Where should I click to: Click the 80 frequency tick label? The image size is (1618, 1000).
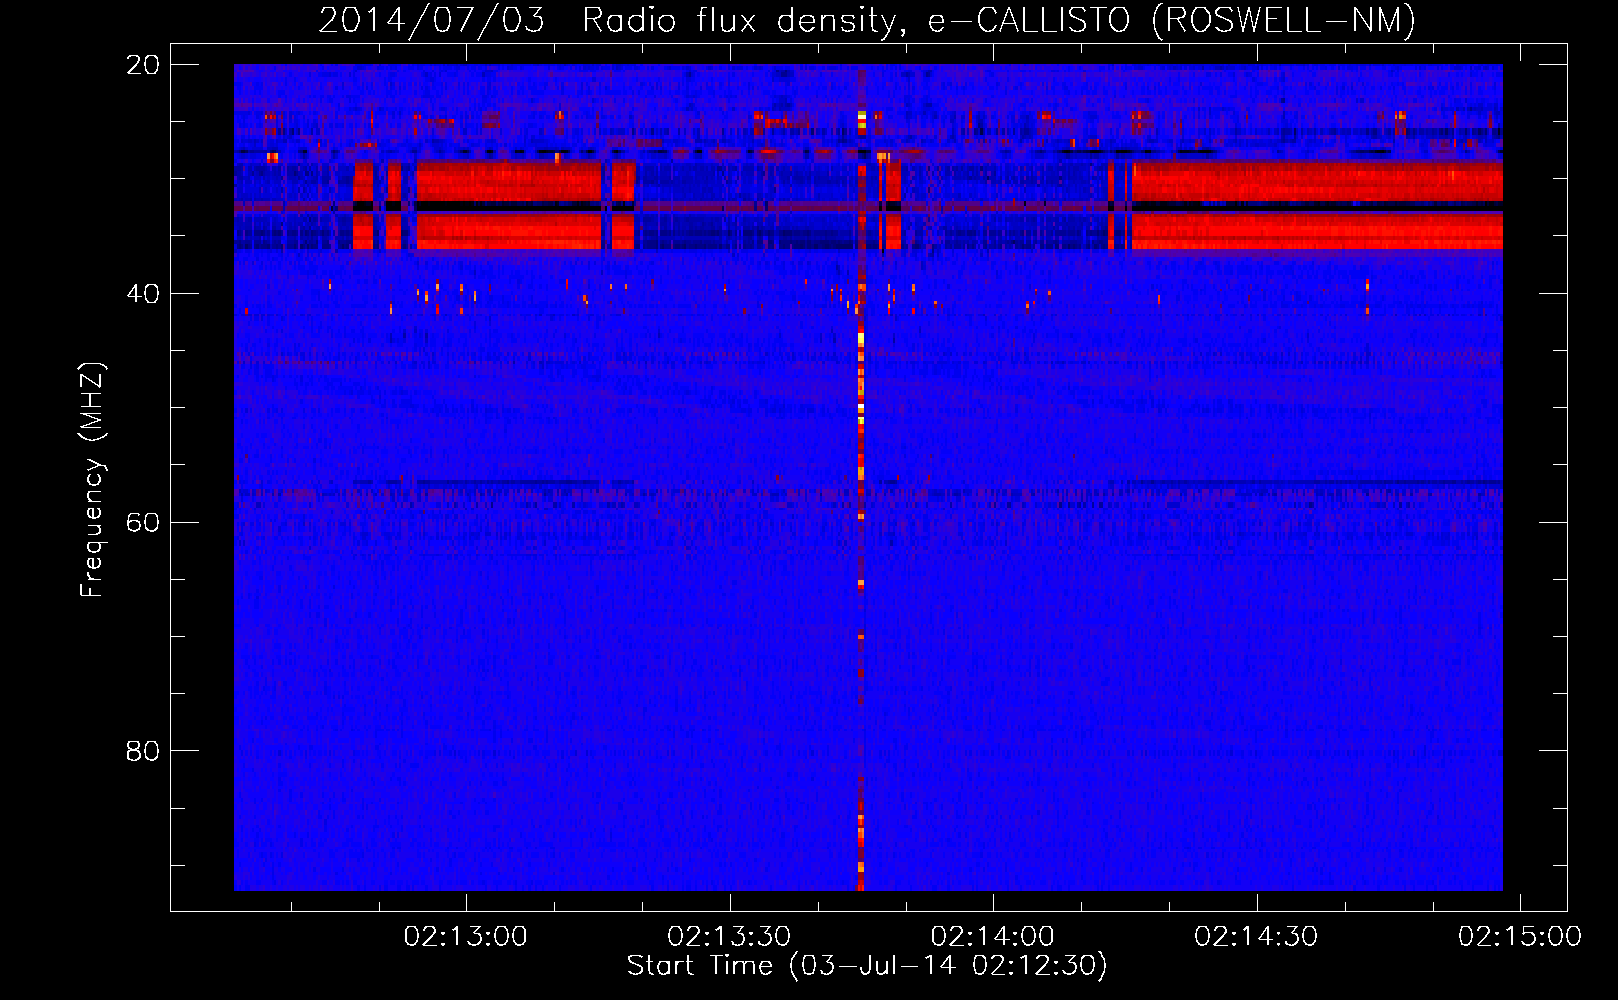[142, 751]
